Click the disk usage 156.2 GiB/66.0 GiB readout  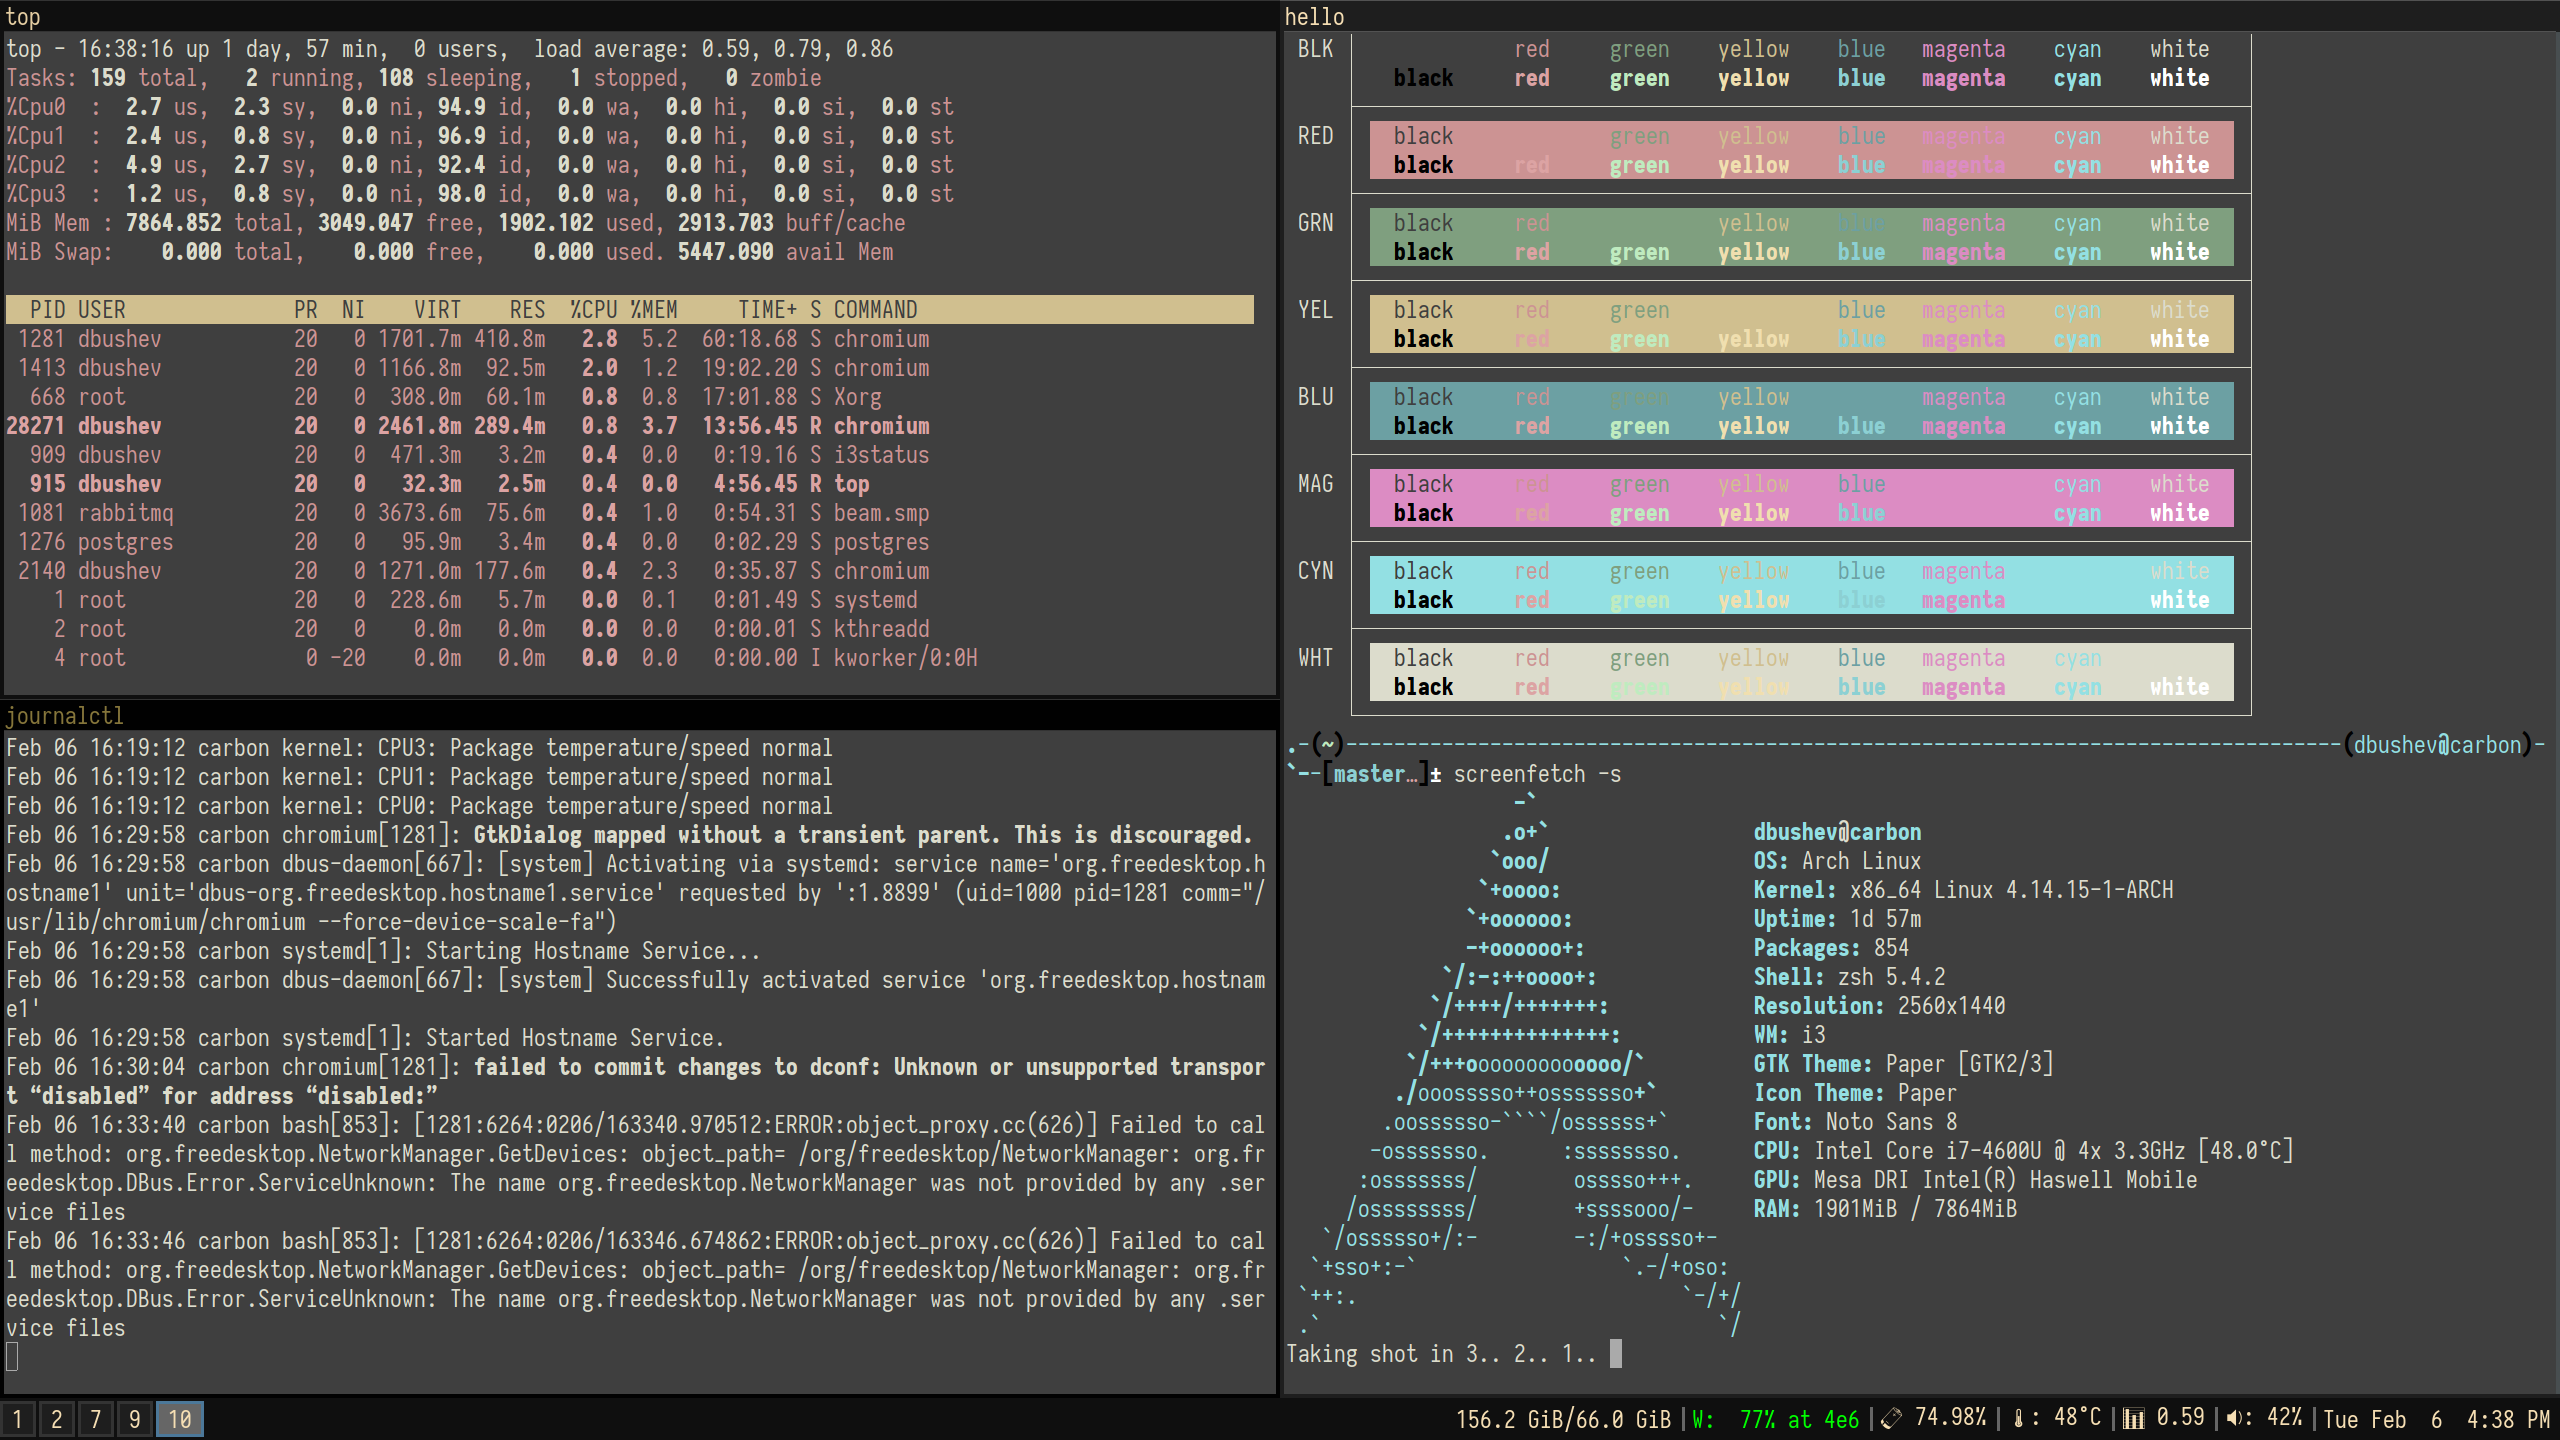(x=1563, y=1419)
